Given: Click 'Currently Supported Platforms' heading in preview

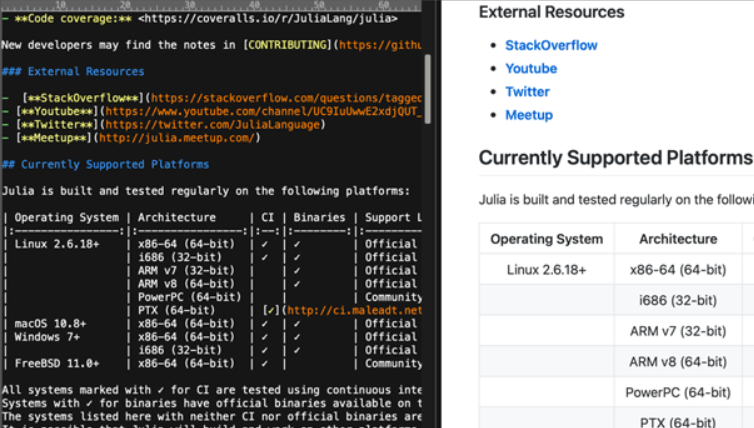Looking at the screenshot, I should (615, 158).
